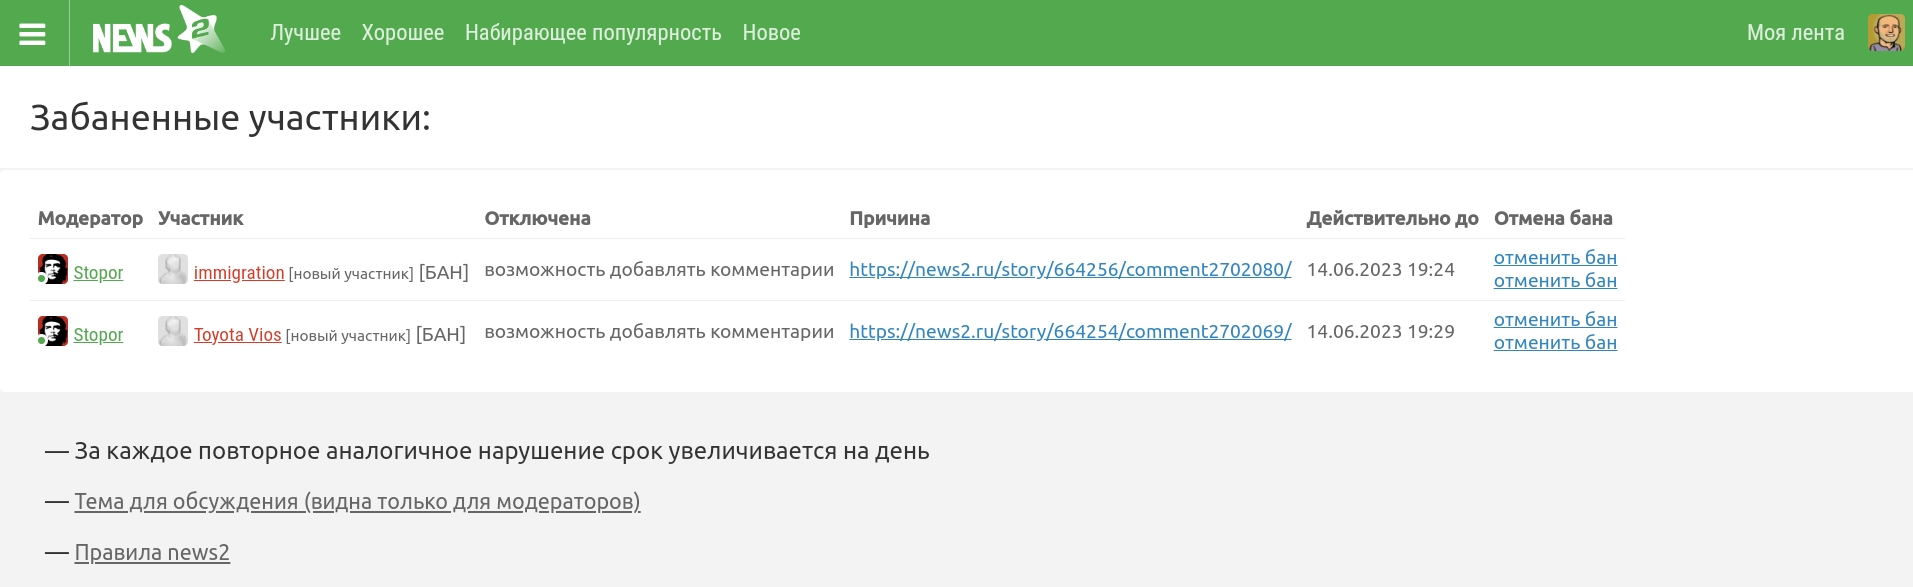Viewport: 1913px width, 587px height.
Task: Open the user profile avatar
Action: coord(1886,33)
